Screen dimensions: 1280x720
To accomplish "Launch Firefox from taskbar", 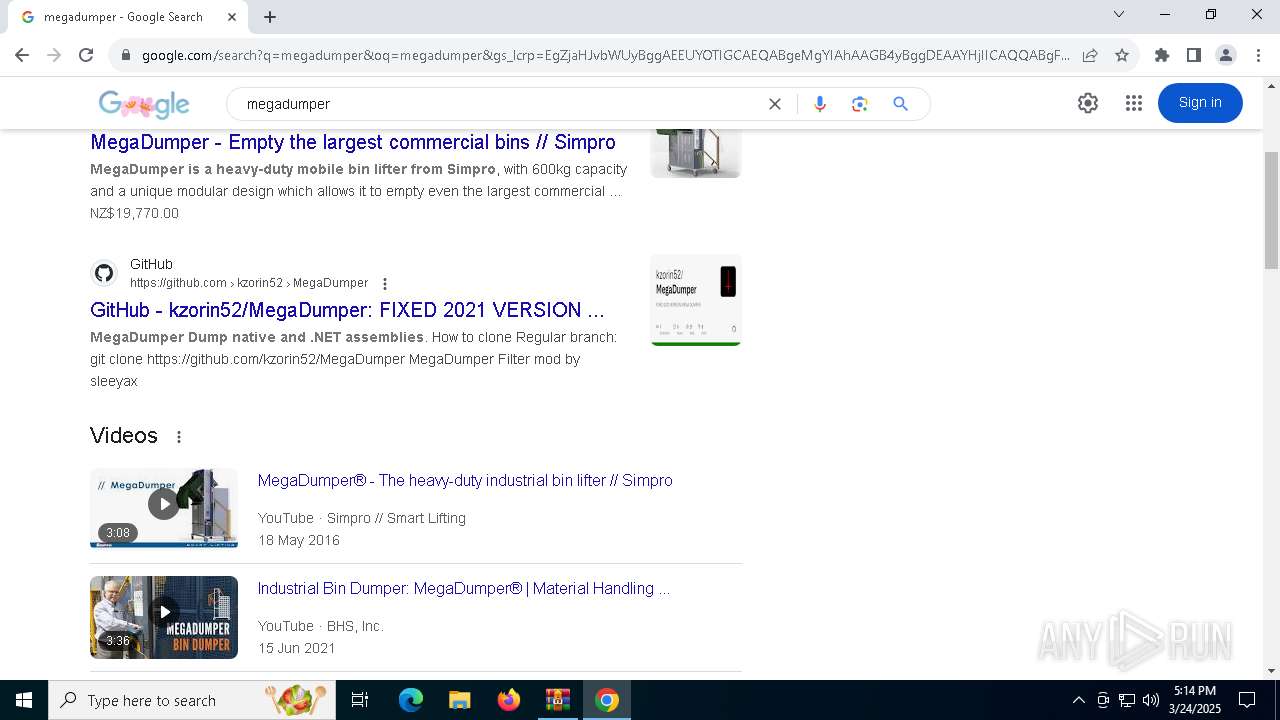I will [x=508, y=700].
